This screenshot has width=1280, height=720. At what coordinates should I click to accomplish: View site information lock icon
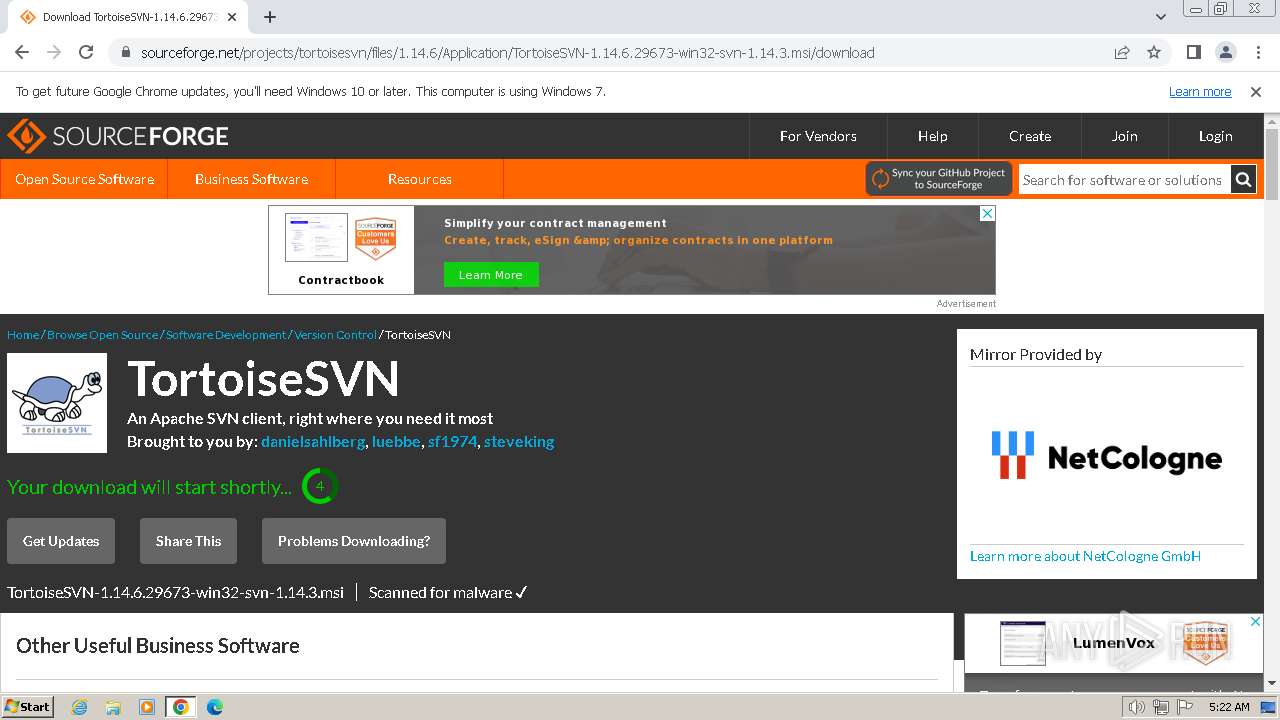pyautogui.click(x=125, y=53)
